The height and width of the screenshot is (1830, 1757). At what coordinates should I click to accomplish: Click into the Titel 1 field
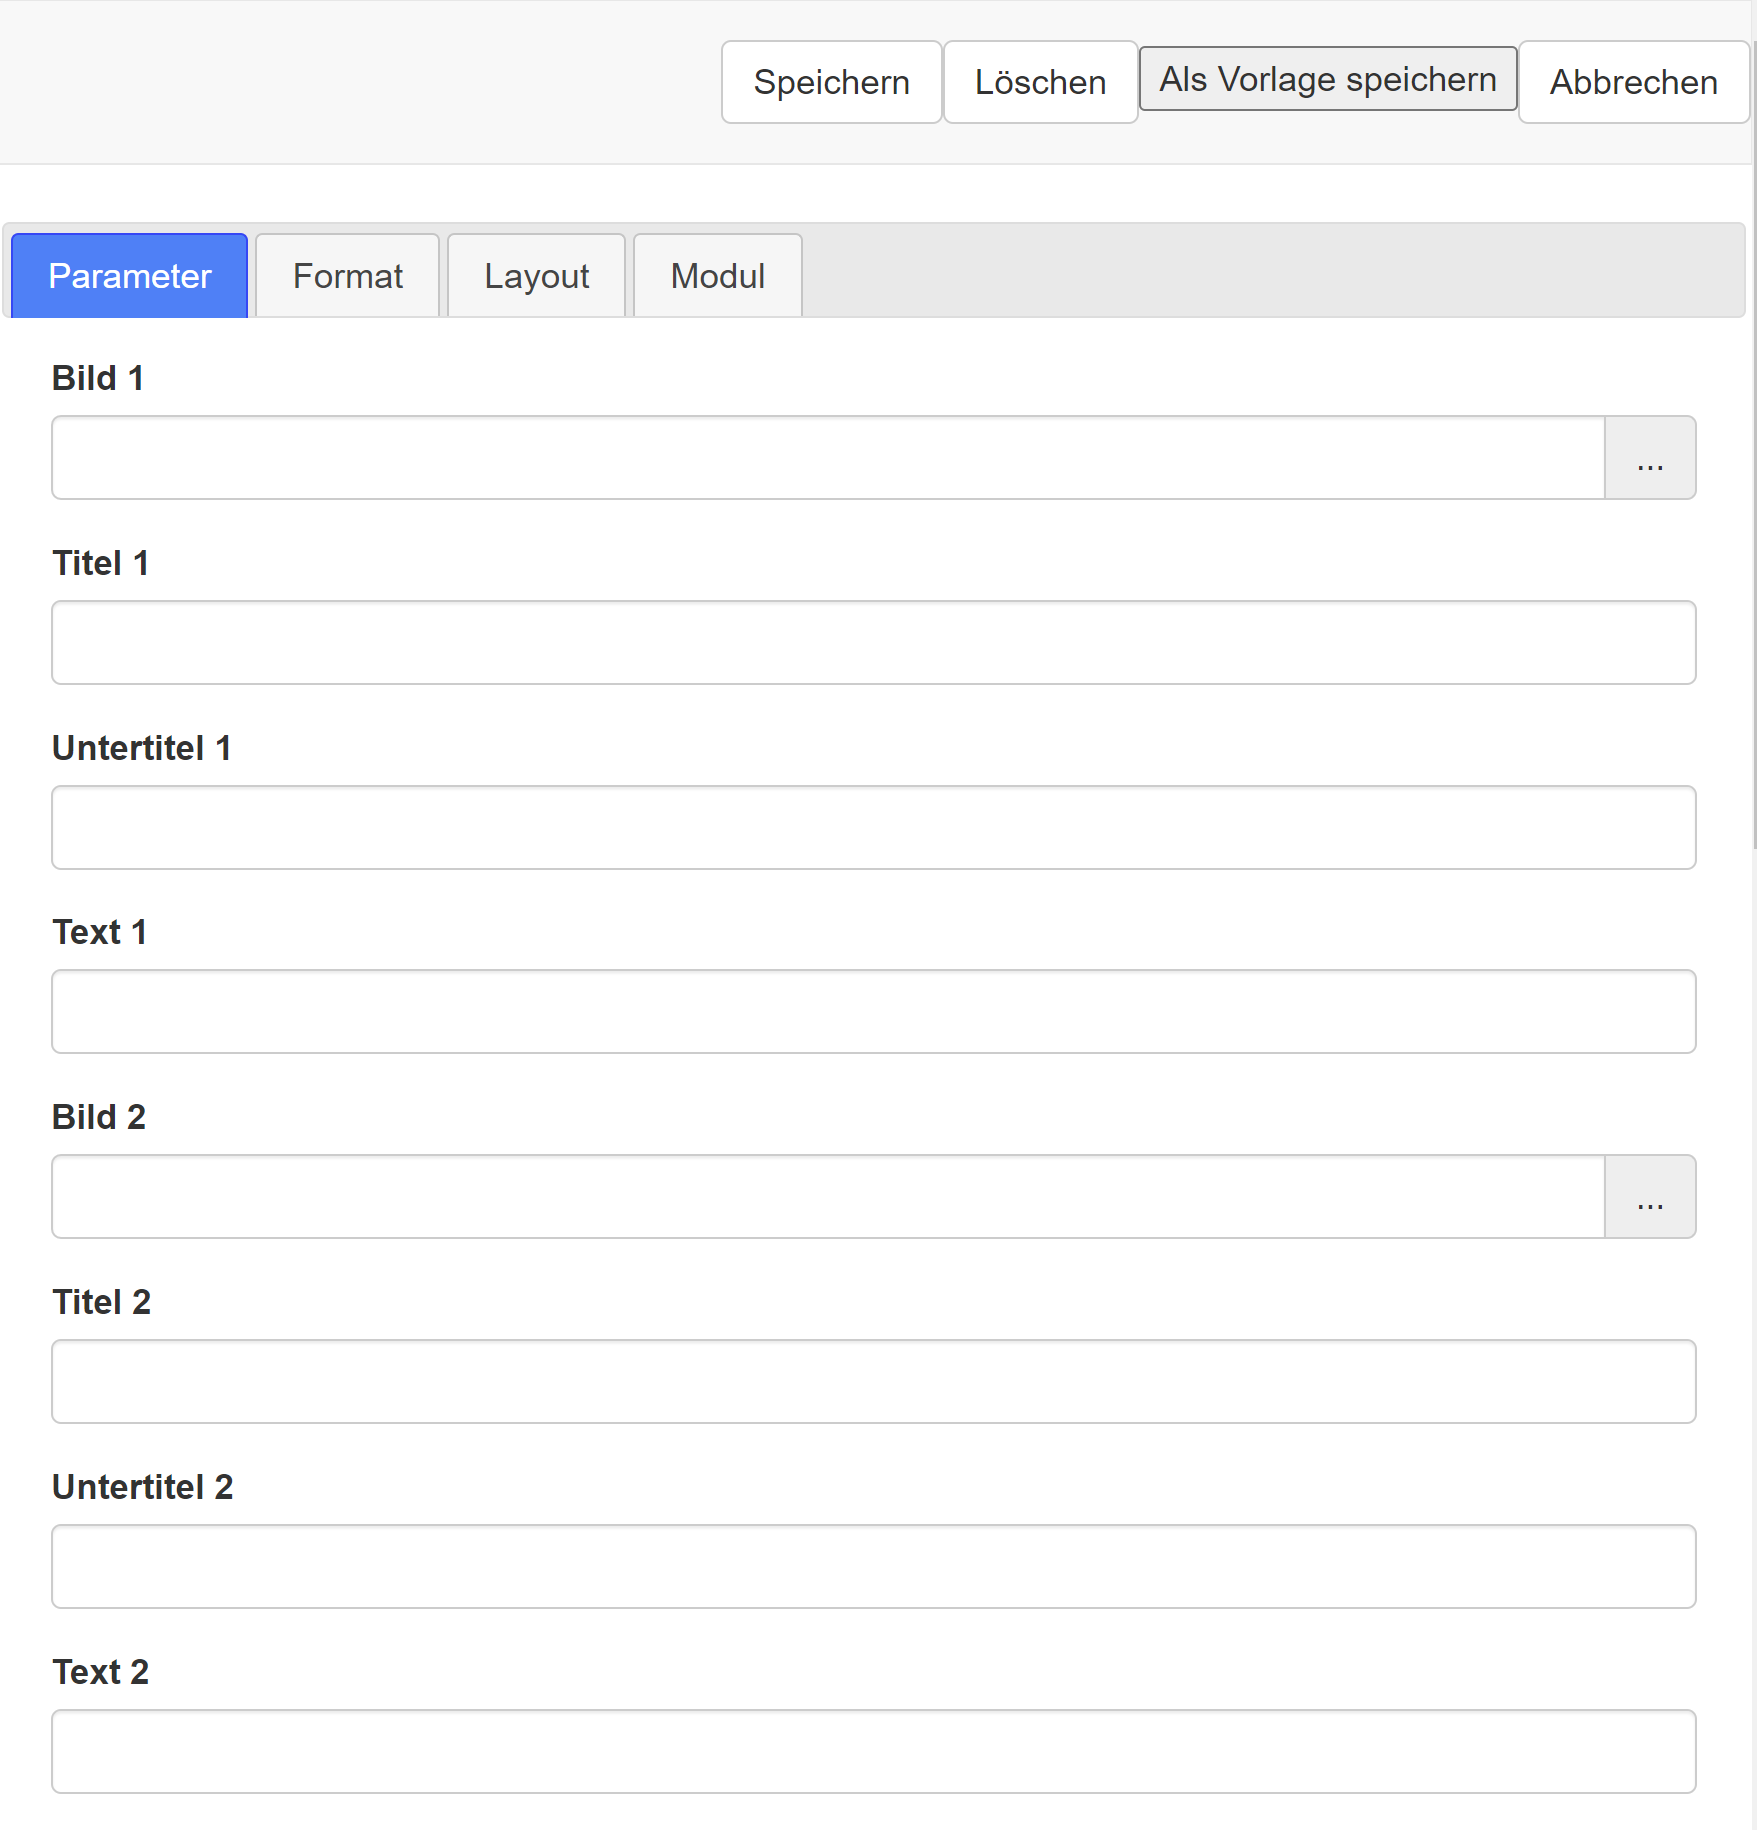874,643
